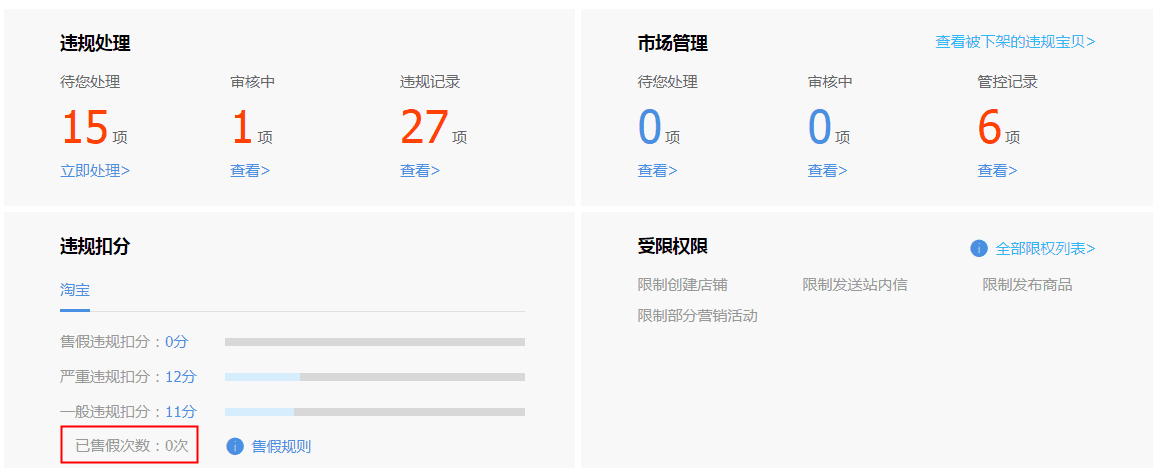Click the 违规扣分 heading
The image size is (1160, 469).
[95, 246]
